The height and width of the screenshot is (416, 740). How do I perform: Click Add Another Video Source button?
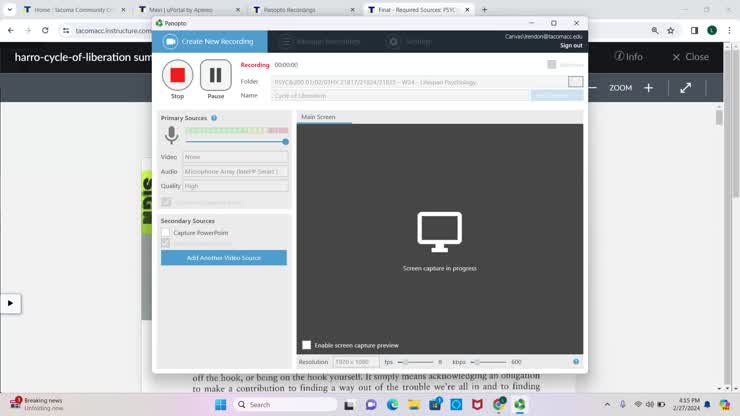coord(224,258)
